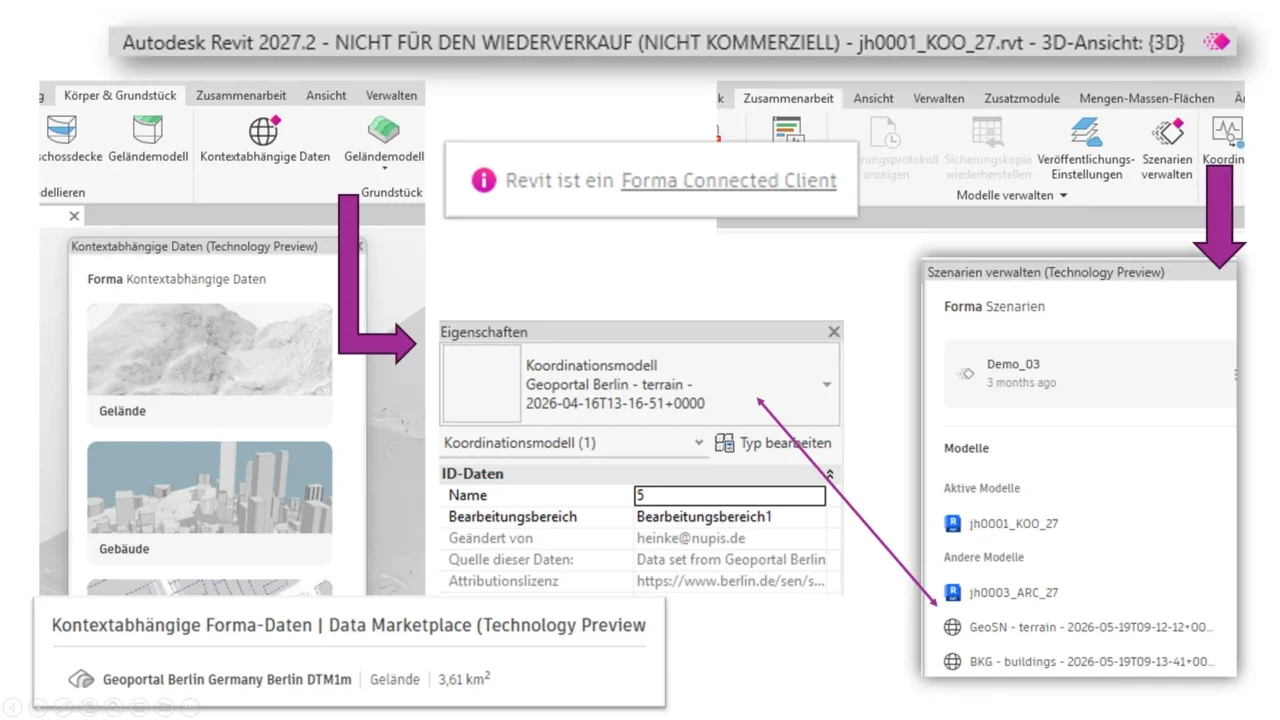This screenshot has width=1280, height=720.
Task: Select the Gelände terrain data card
Action: click(210, 365)
